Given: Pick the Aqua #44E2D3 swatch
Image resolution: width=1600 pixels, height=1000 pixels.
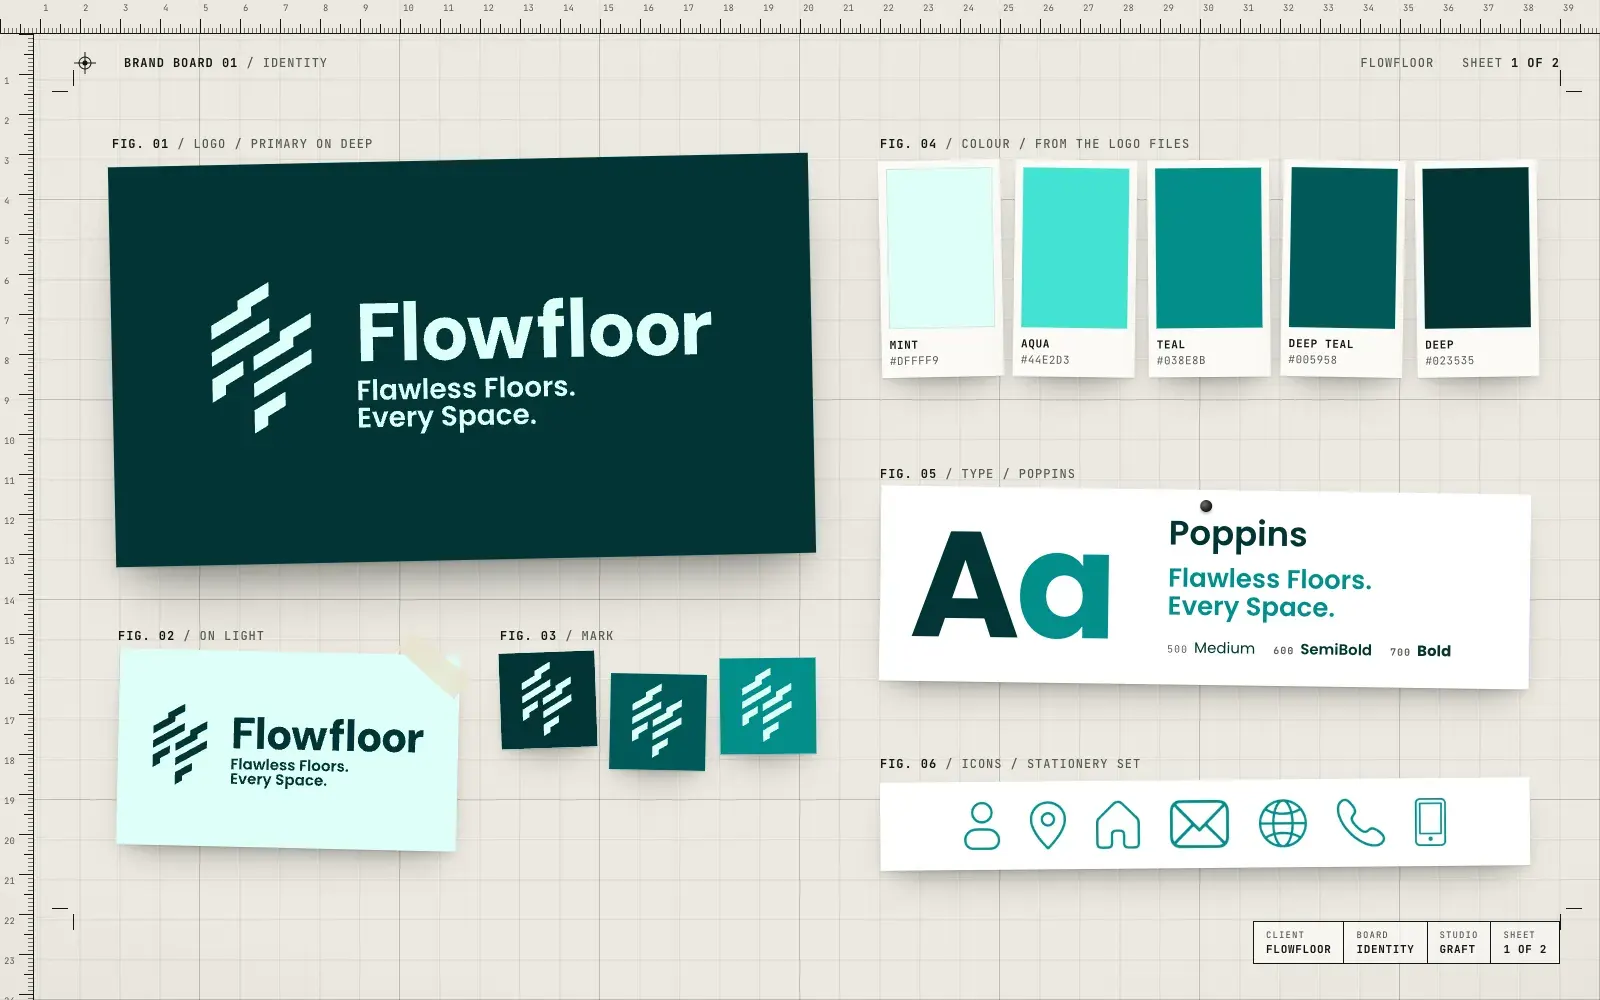Looking at the screenshot, I should (x=1075, y=268).
